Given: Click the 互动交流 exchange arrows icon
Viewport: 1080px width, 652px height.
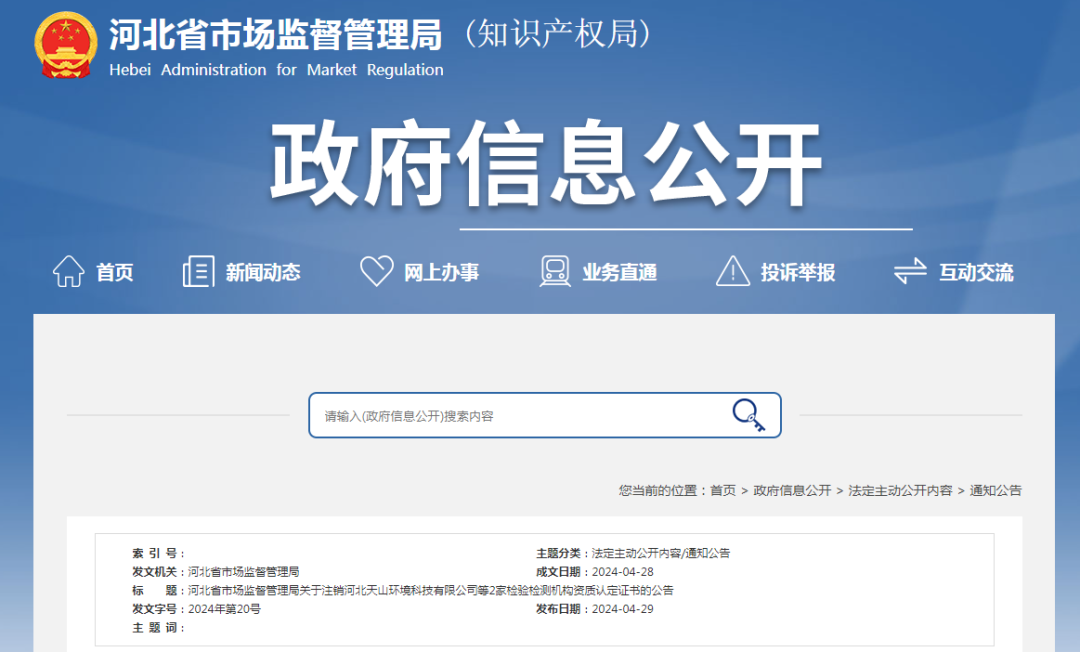Looking at the screenshot, I should 911,270.
